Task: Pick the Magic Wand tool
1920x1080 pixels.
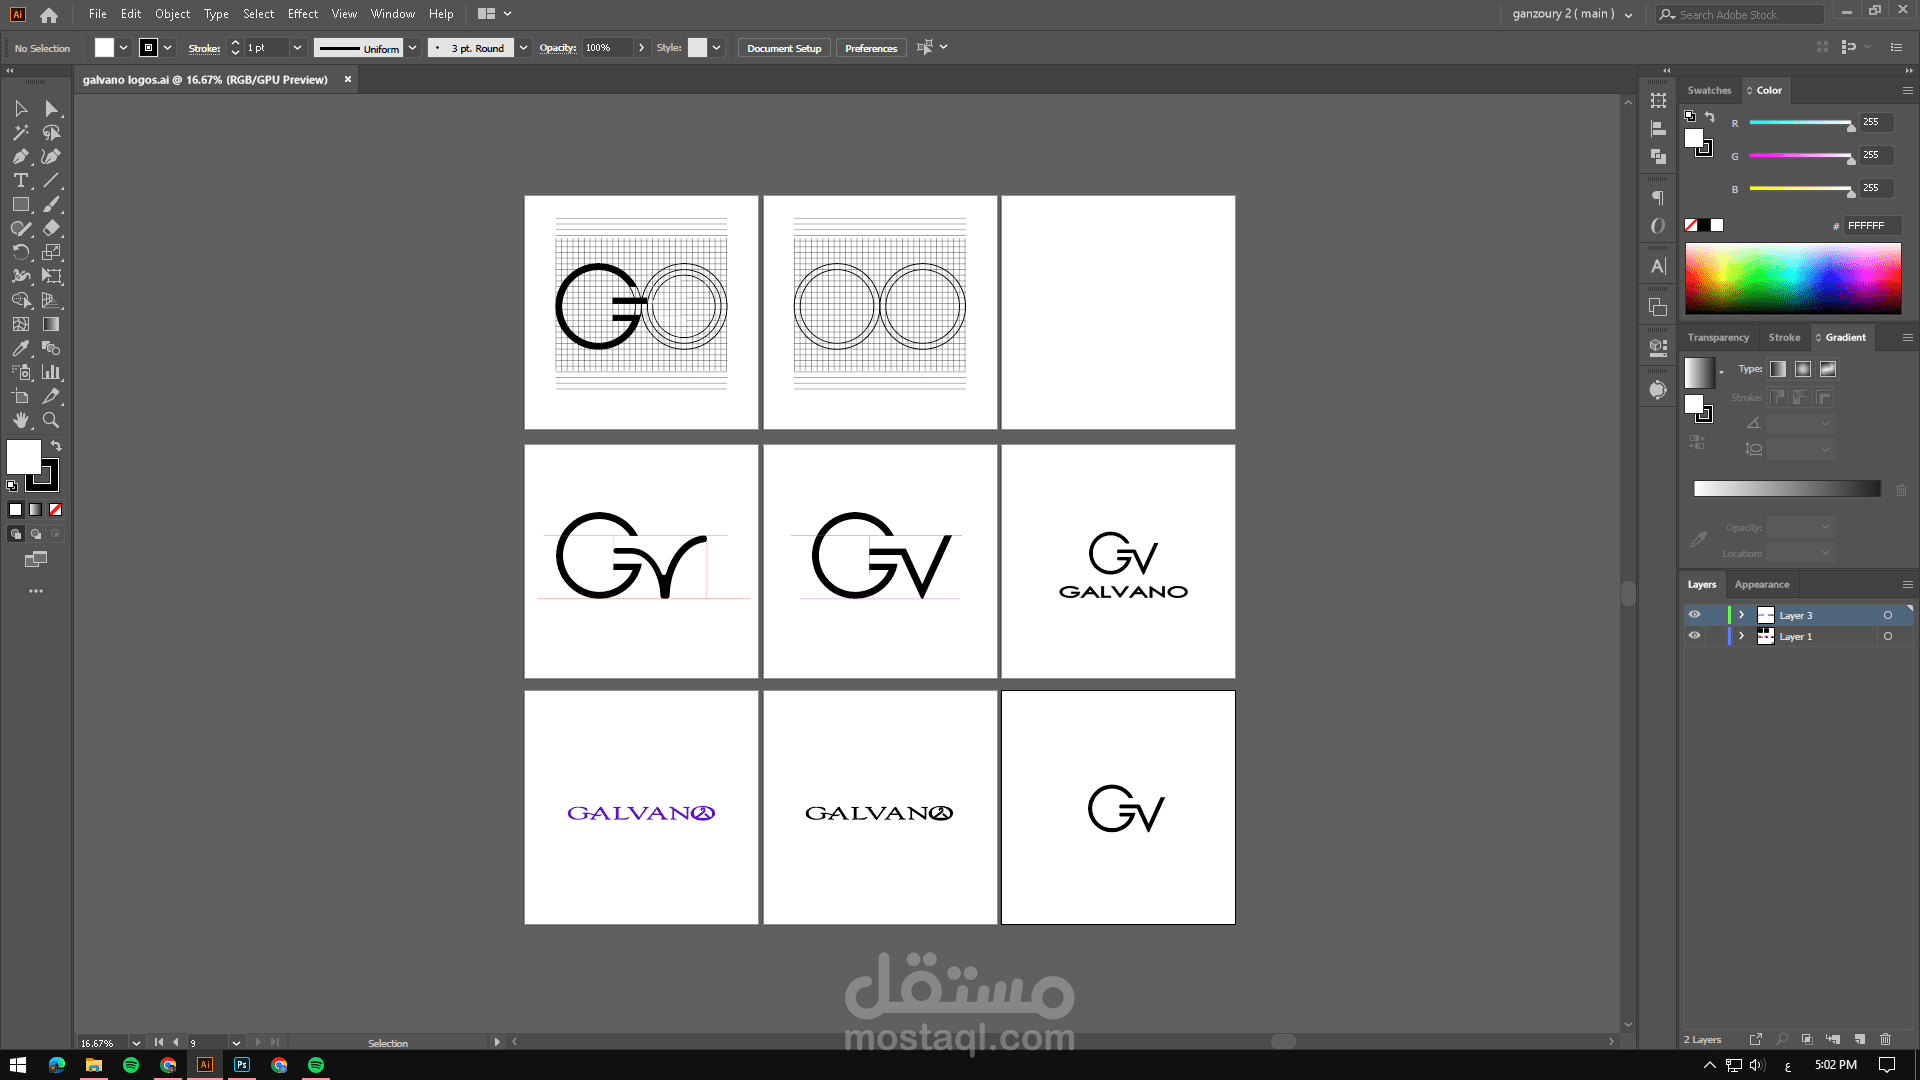Action: [20, 132]
